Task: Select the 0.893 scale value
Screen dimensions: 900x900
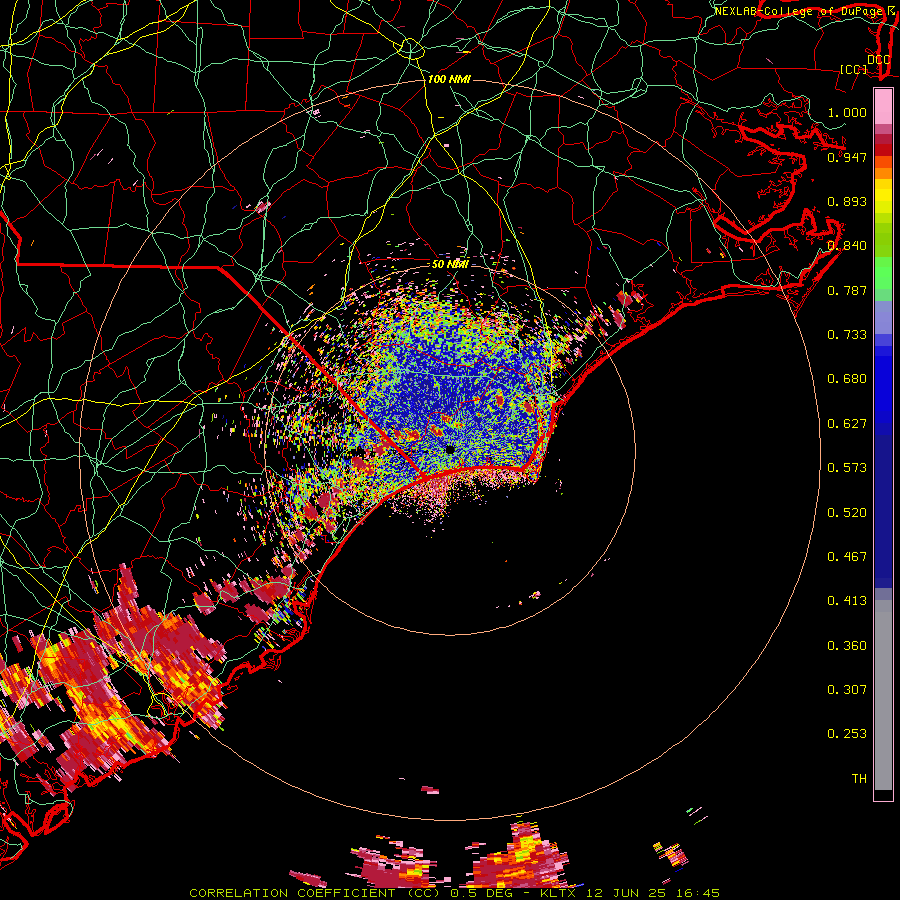Action: tap(847, 201)
